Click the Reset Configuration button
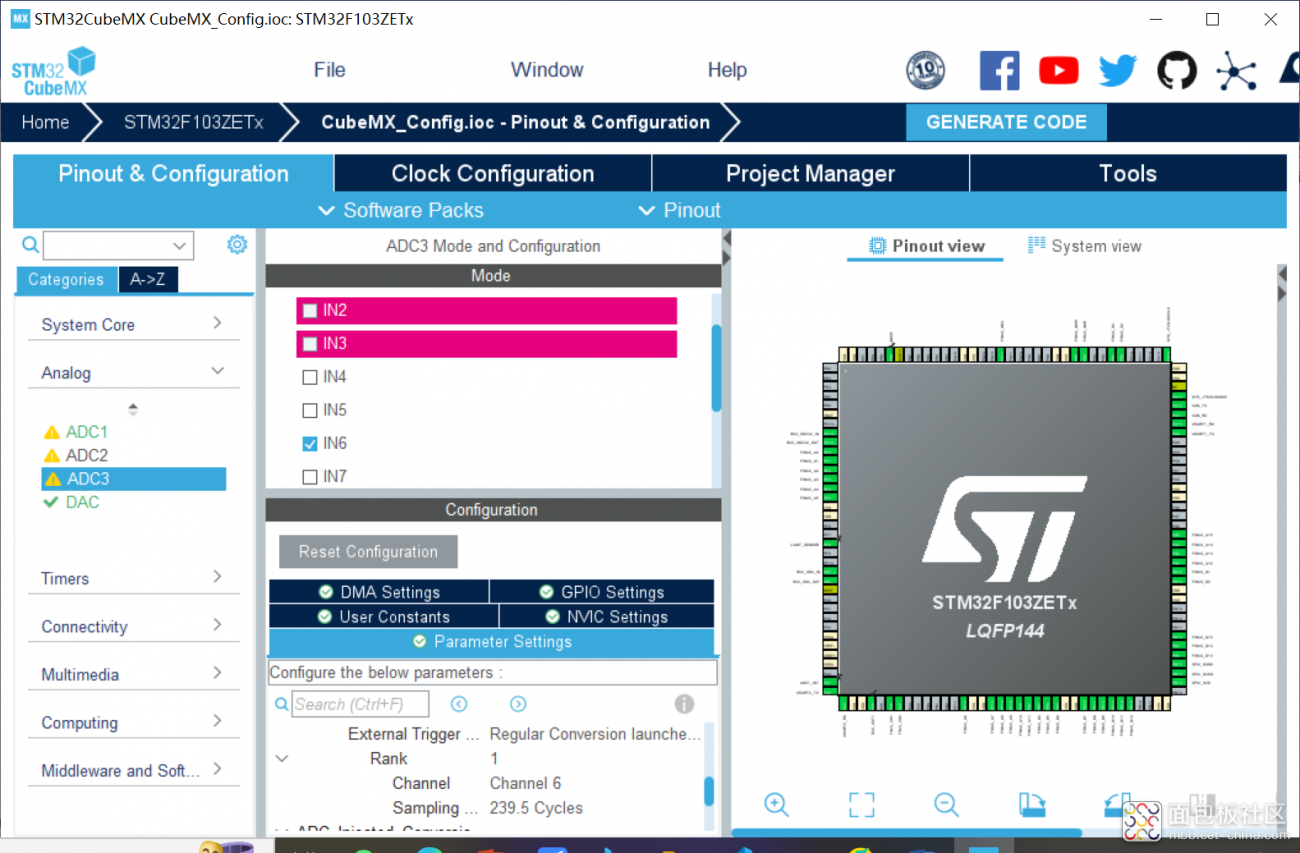Screen dimensions: 1300x853 coord(368,551)
